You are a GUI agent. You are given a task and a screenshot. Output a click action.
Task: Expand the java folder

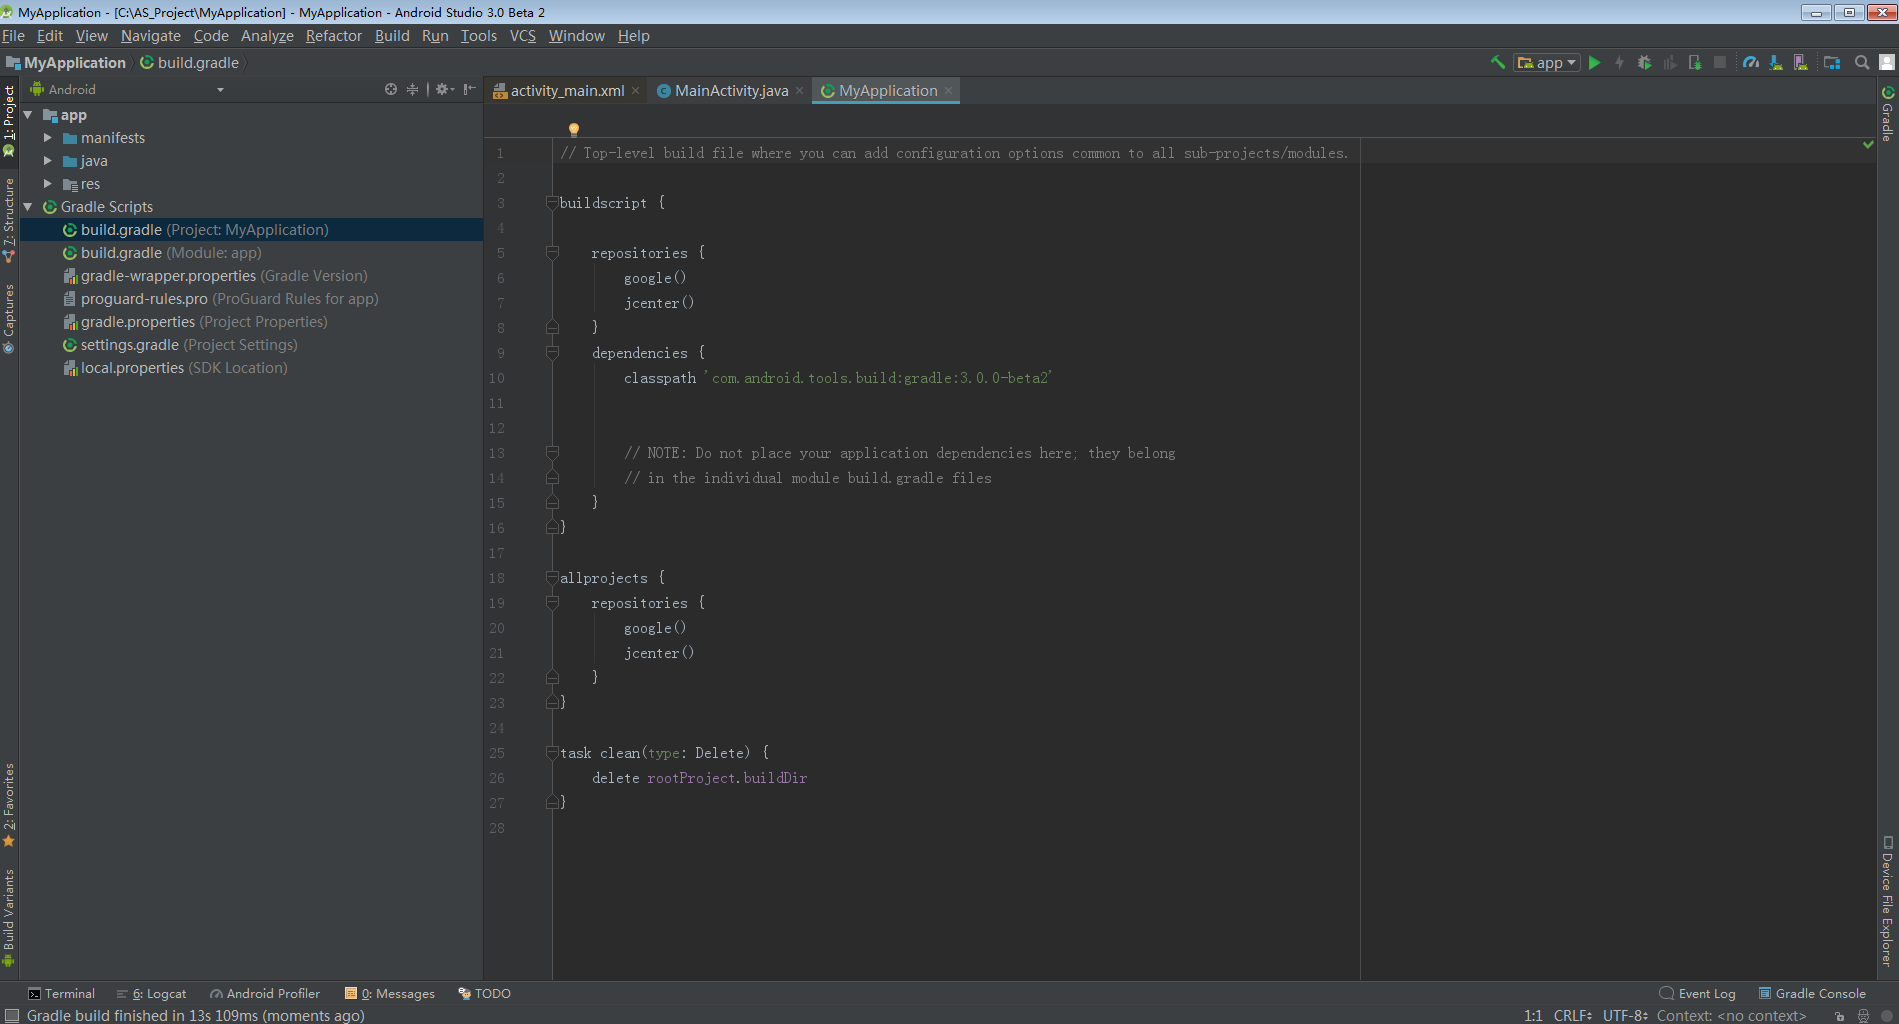point(47,161)
